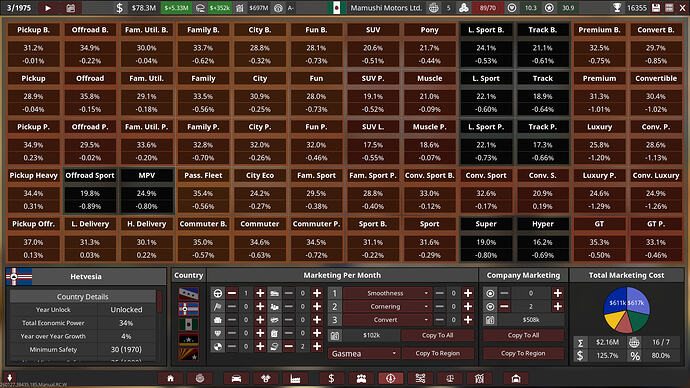Click the shield icon beside the 10.3 value
Screen dimensions: 690x388
512,8
